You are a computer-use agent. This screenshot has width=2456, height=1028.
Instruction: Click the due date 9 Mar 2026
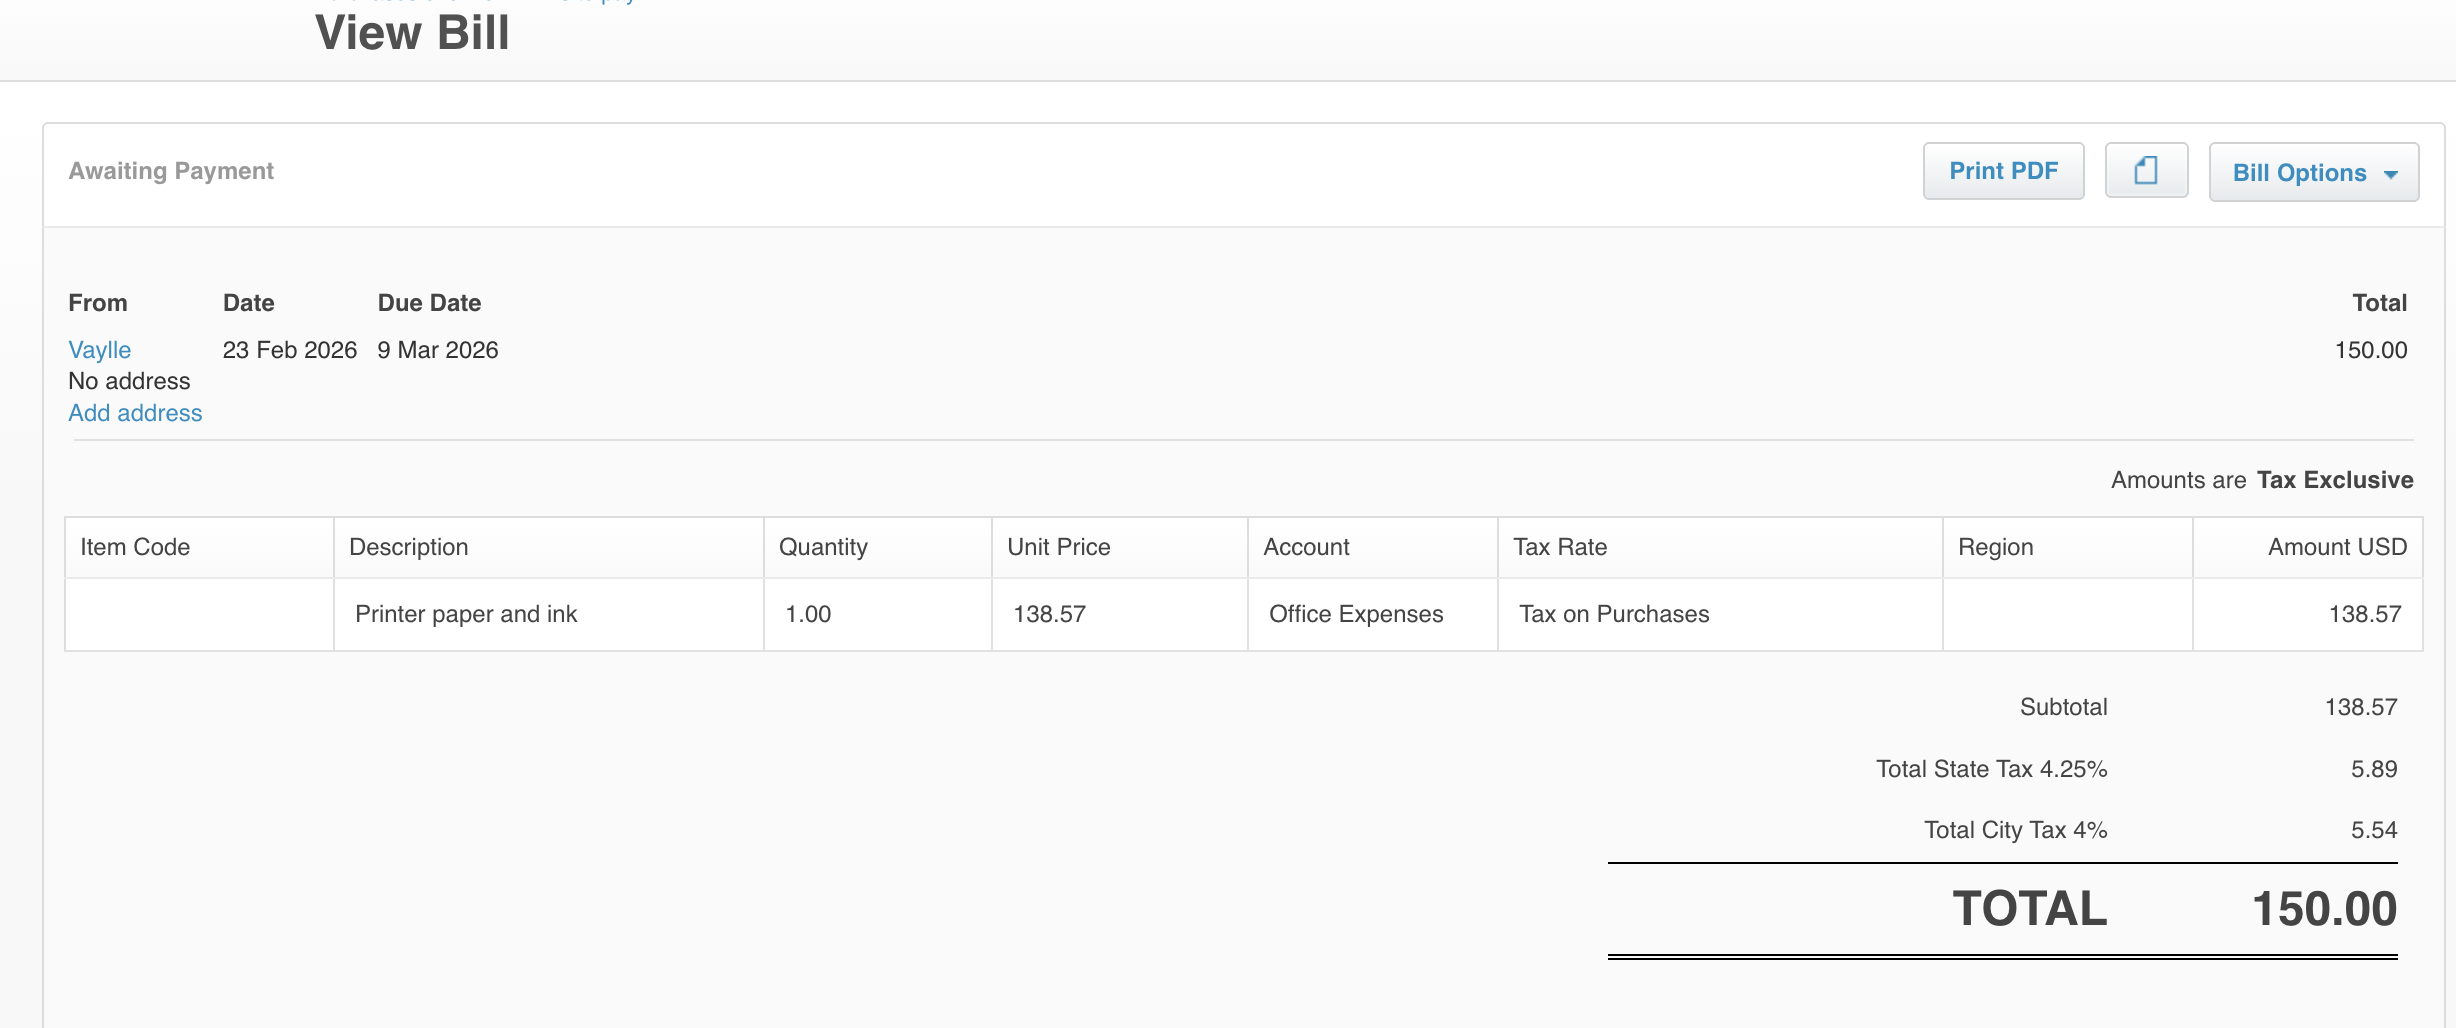coord(437,350)
